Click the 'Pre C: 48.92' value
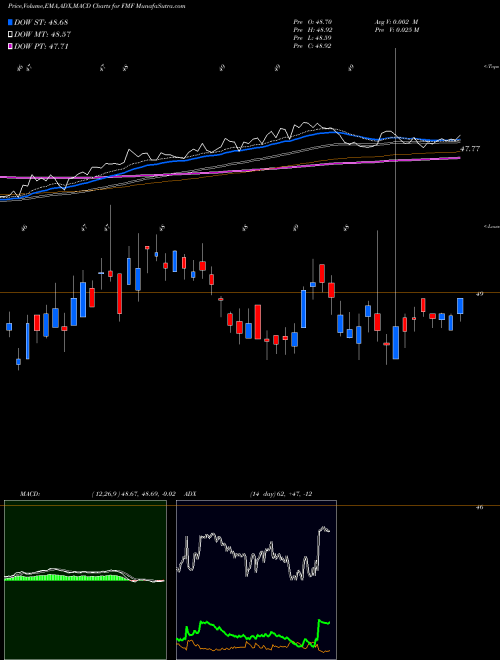 point(313,46)
